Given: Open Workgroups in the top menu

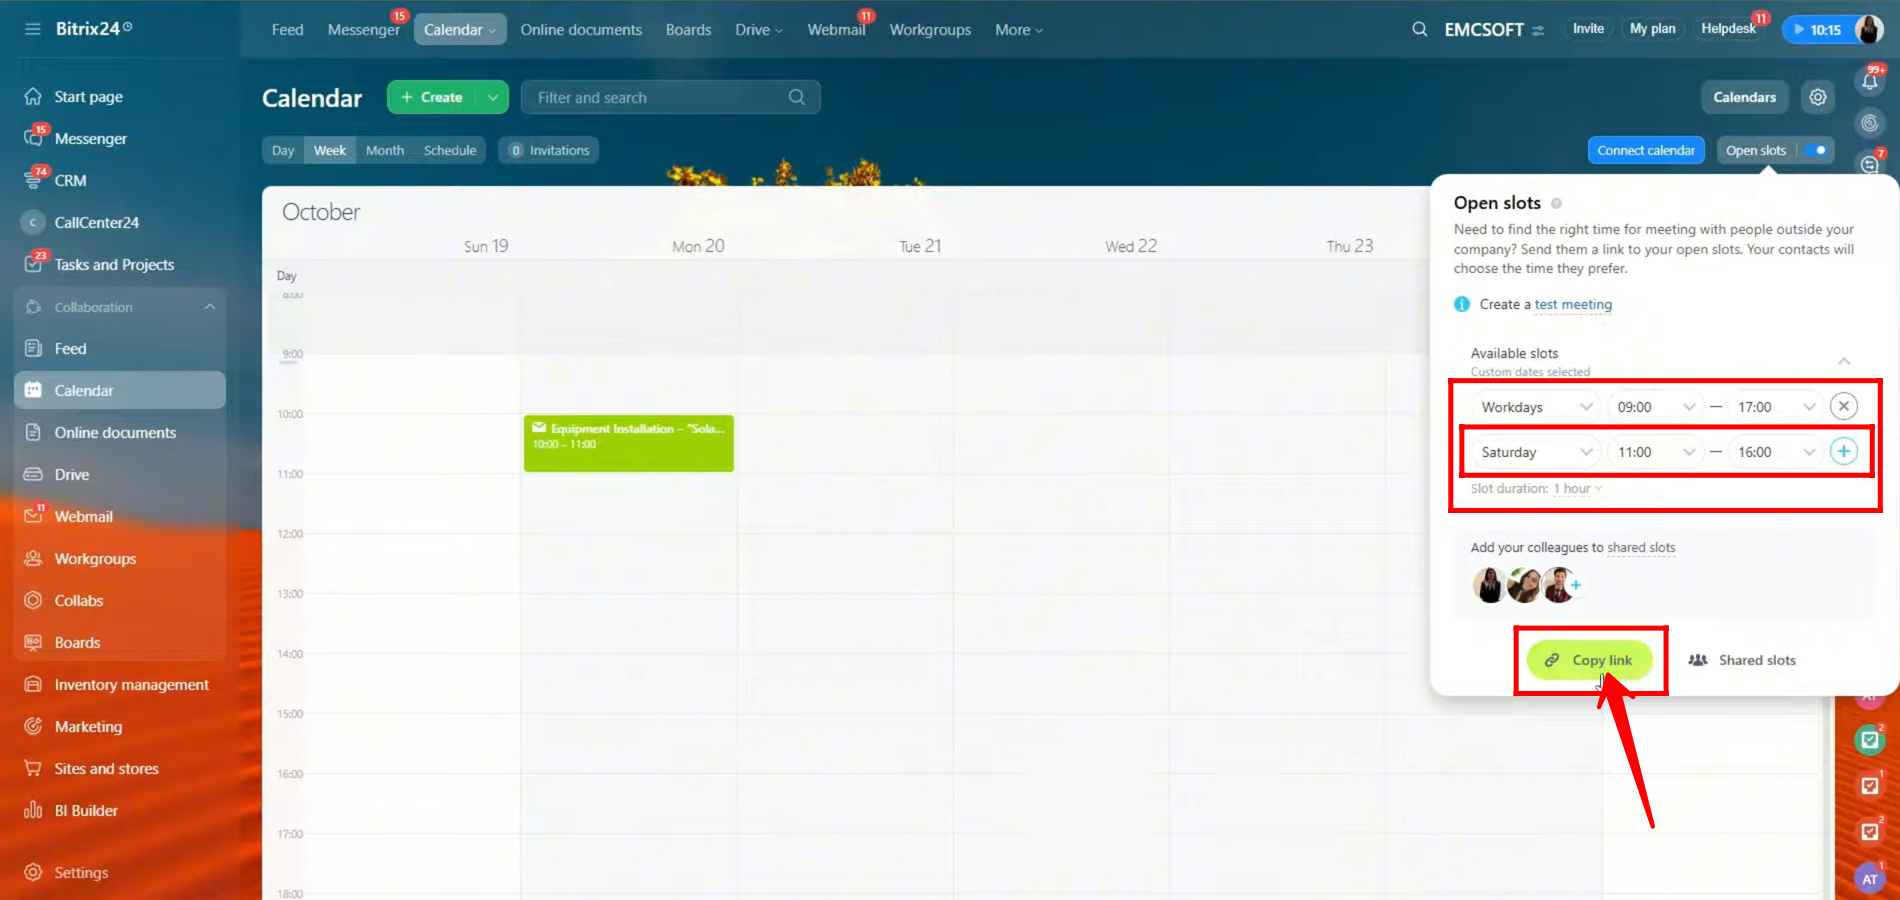Looking at the screenshot, I should point(930,30).
